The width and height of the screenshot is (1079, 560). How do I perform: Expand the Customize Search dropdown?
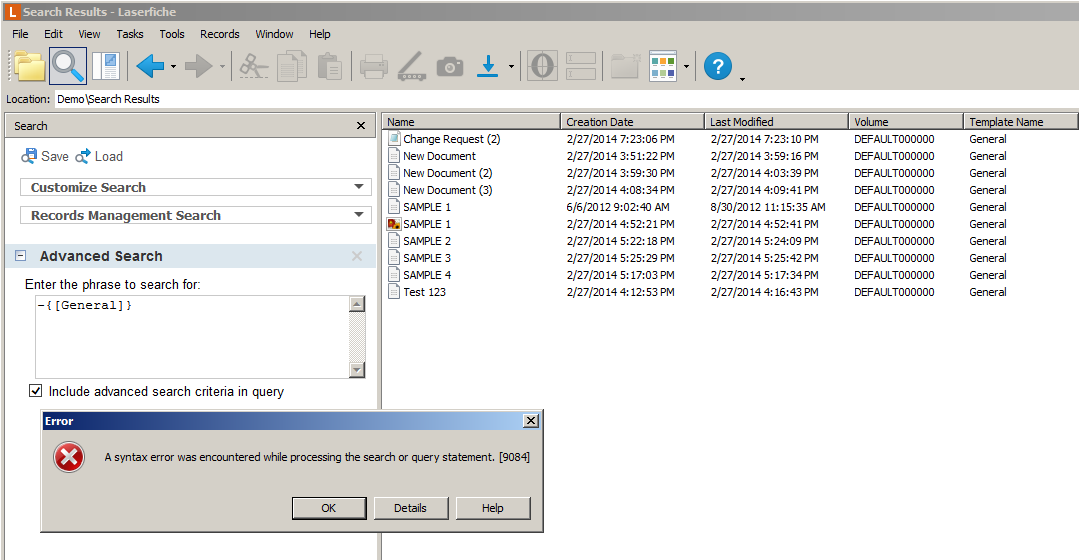(359, 187)
